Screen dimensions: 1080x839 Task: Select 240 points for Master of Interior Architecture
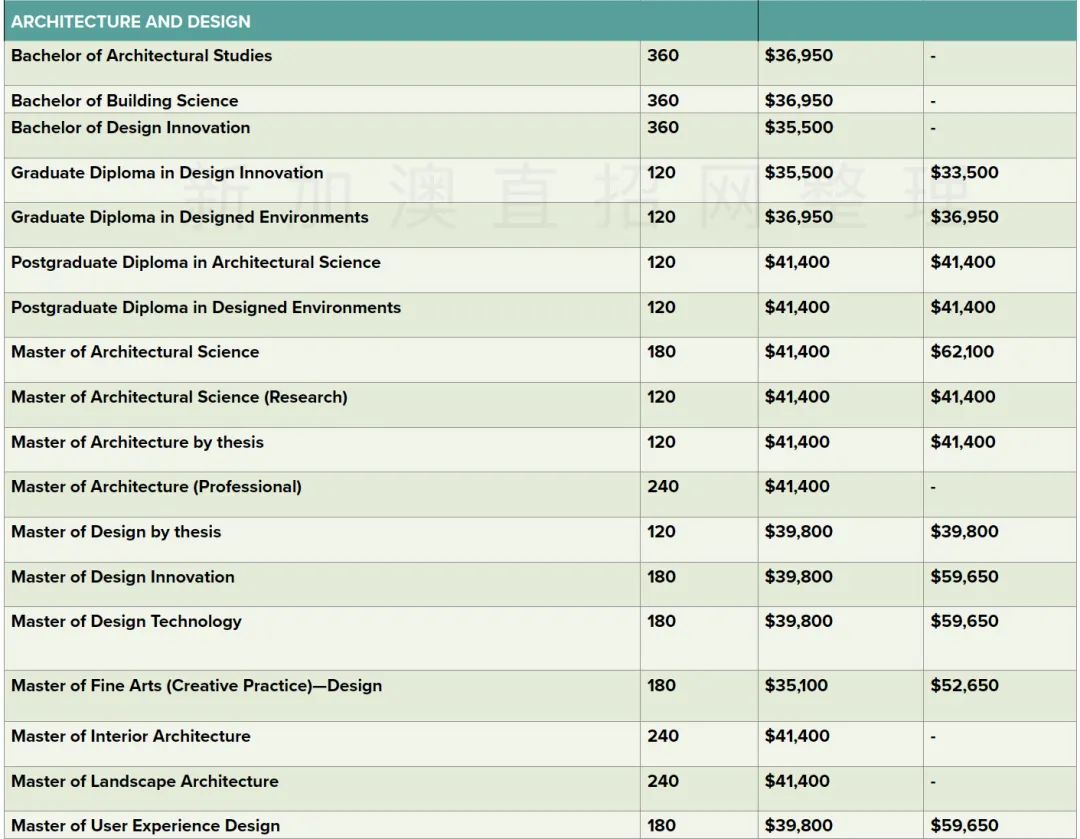click(x=663, y=736)
